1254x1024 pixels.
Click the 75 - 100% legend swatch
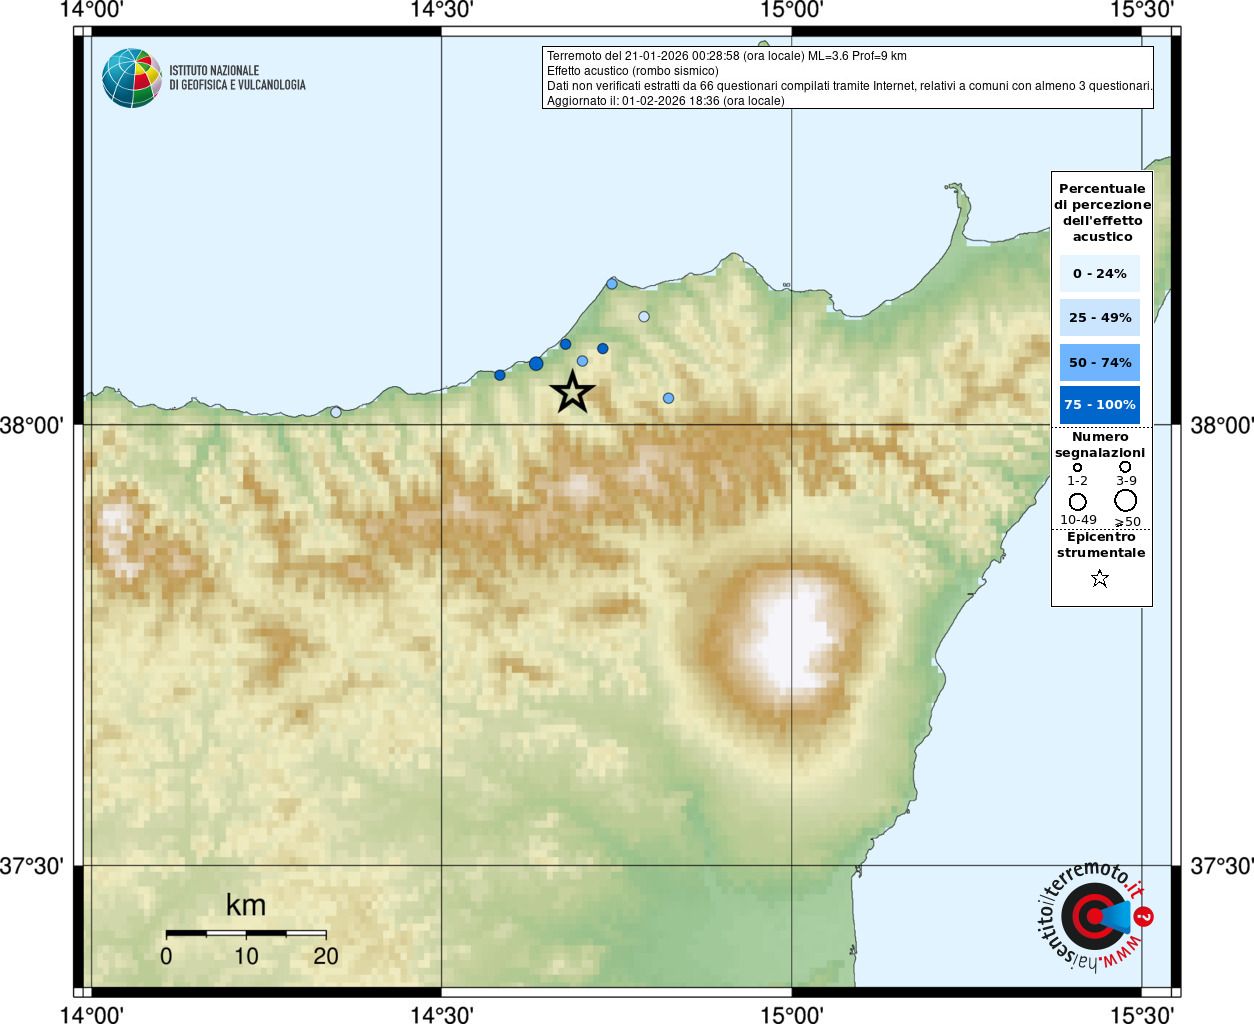[1100, 405]
